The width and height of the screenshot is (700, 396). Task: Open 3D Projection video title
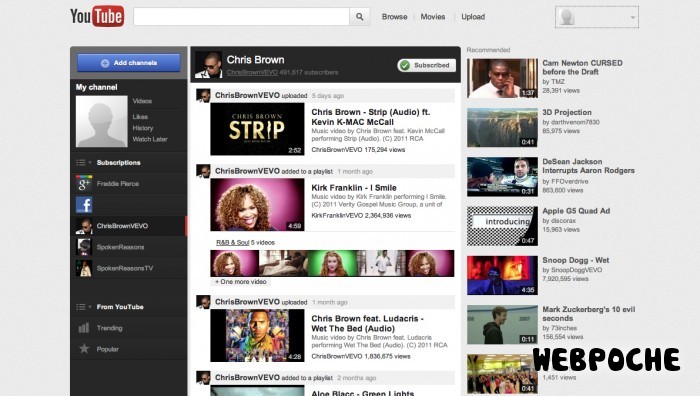(567, 113)
